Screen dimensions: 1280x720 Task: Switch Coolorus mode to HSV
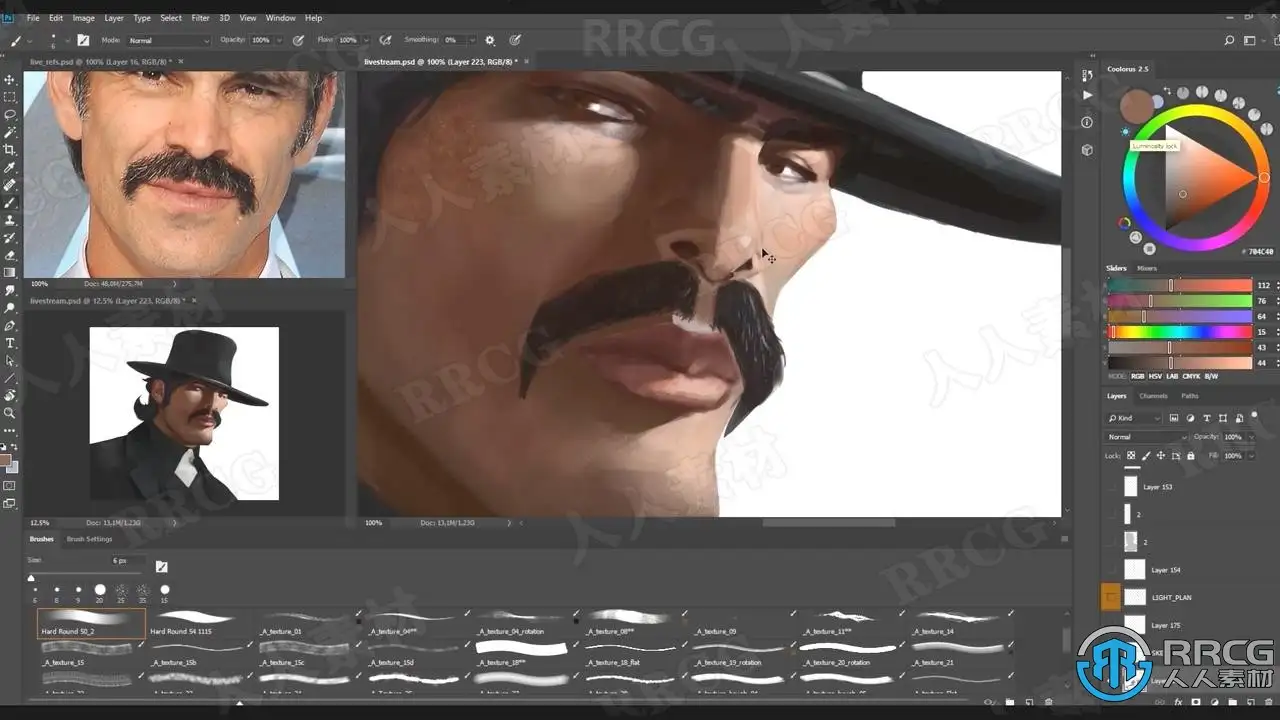click(1156, 376)
